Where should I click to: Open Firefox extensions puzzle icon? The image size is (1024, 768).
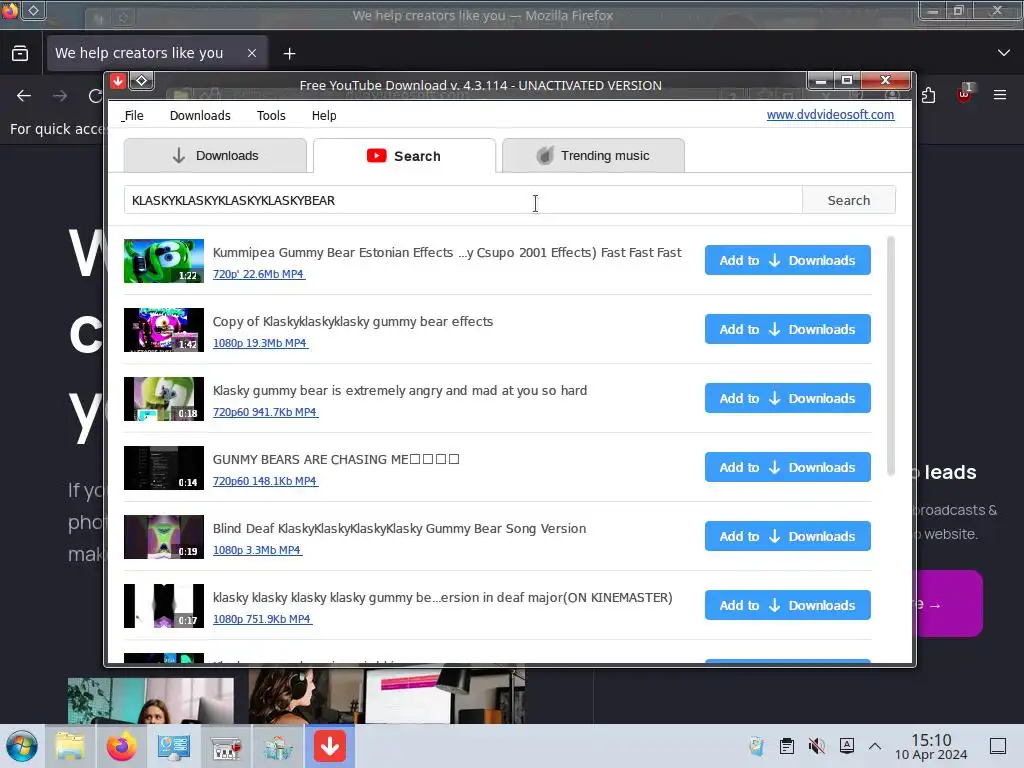pos(928,95)
